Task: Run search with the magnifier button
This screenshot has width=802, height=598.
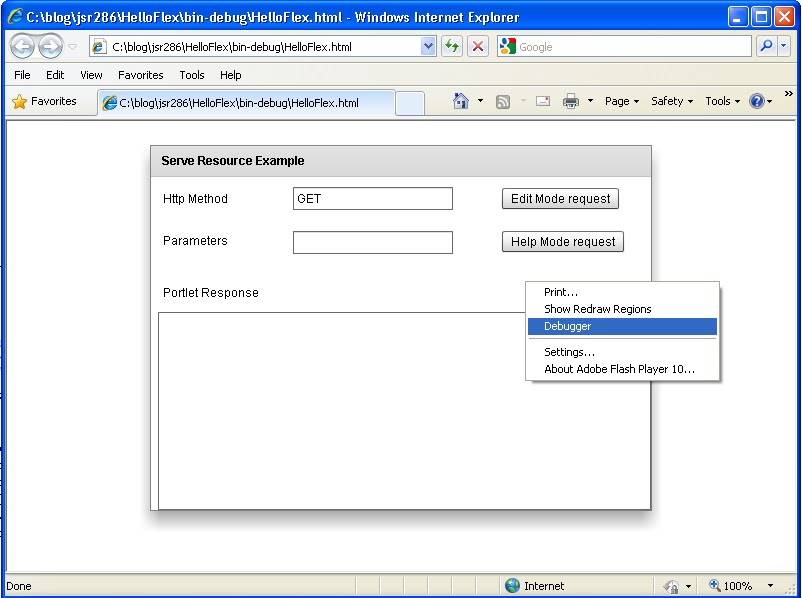Action: 766,47
